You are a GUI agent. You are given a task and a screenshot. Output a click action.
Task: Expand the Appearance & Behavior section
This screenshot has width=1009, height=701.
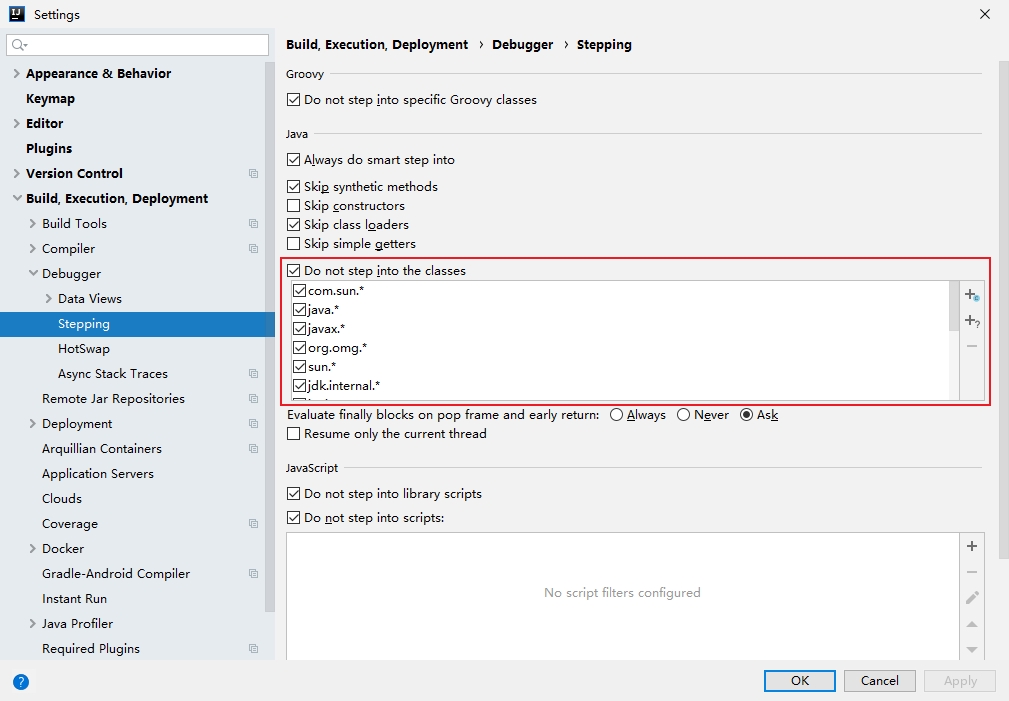pos(16,74)
